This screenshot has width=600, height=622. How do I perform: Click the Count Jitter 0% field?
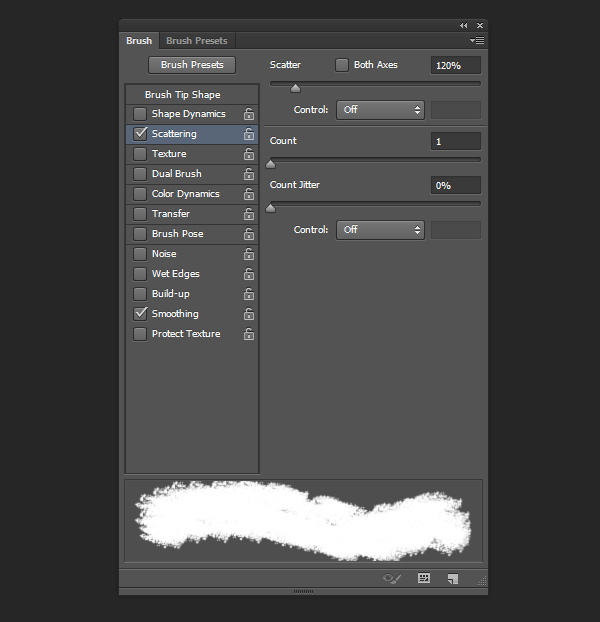(x=456, y=185)
